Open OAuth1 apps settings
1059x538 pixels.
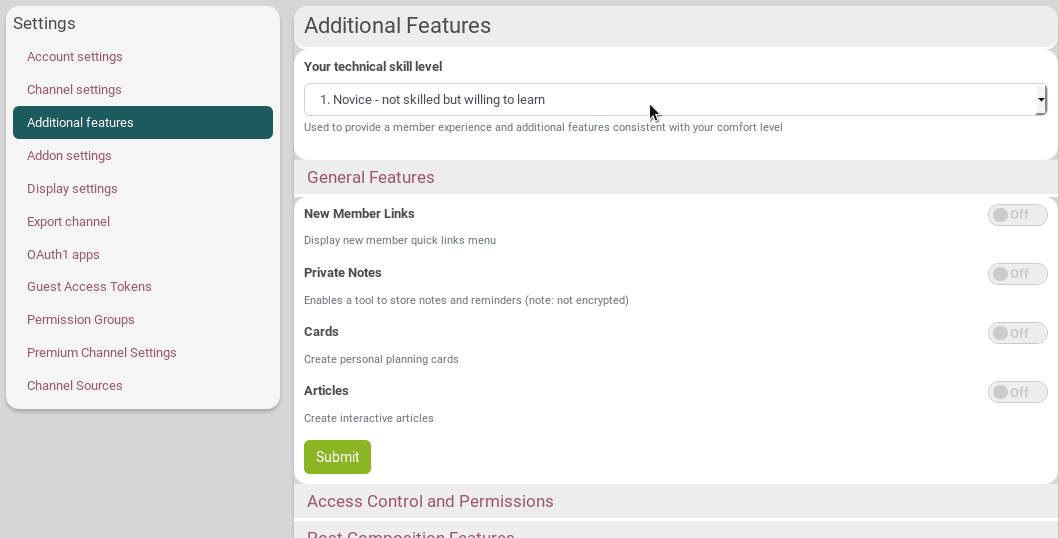click(x=63, y=255)
